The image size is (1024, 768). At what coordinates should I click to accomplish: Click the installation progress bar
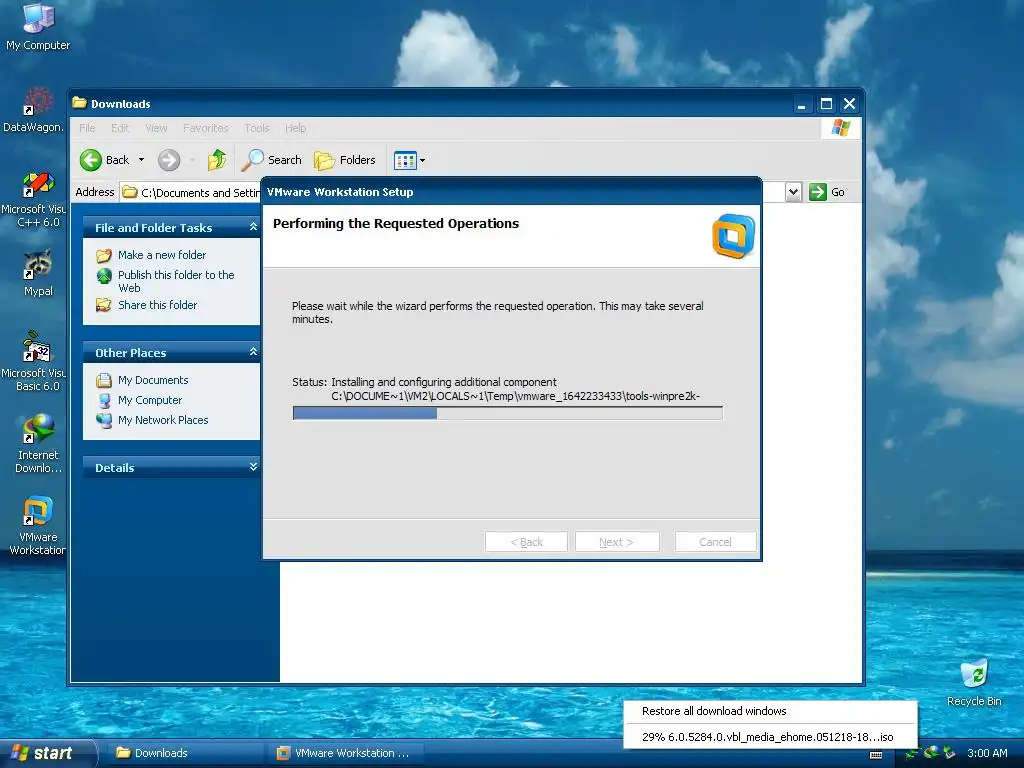pos(507,413)
